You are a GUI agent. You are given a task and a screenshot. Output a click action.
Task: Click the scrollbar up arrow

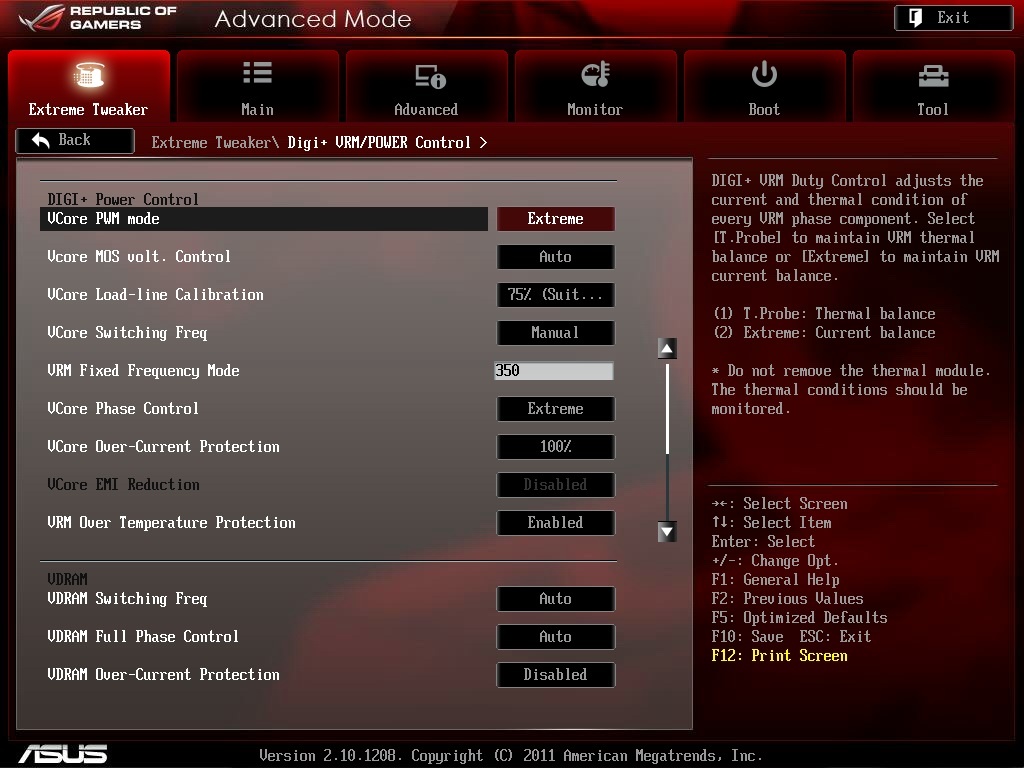[x=667, y=349]
